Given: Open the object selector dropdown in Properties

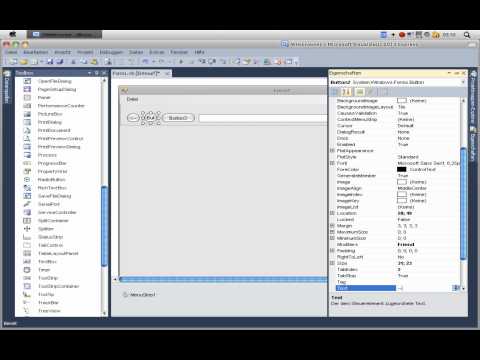Looking at the screenshot, I should coord(463,82).
